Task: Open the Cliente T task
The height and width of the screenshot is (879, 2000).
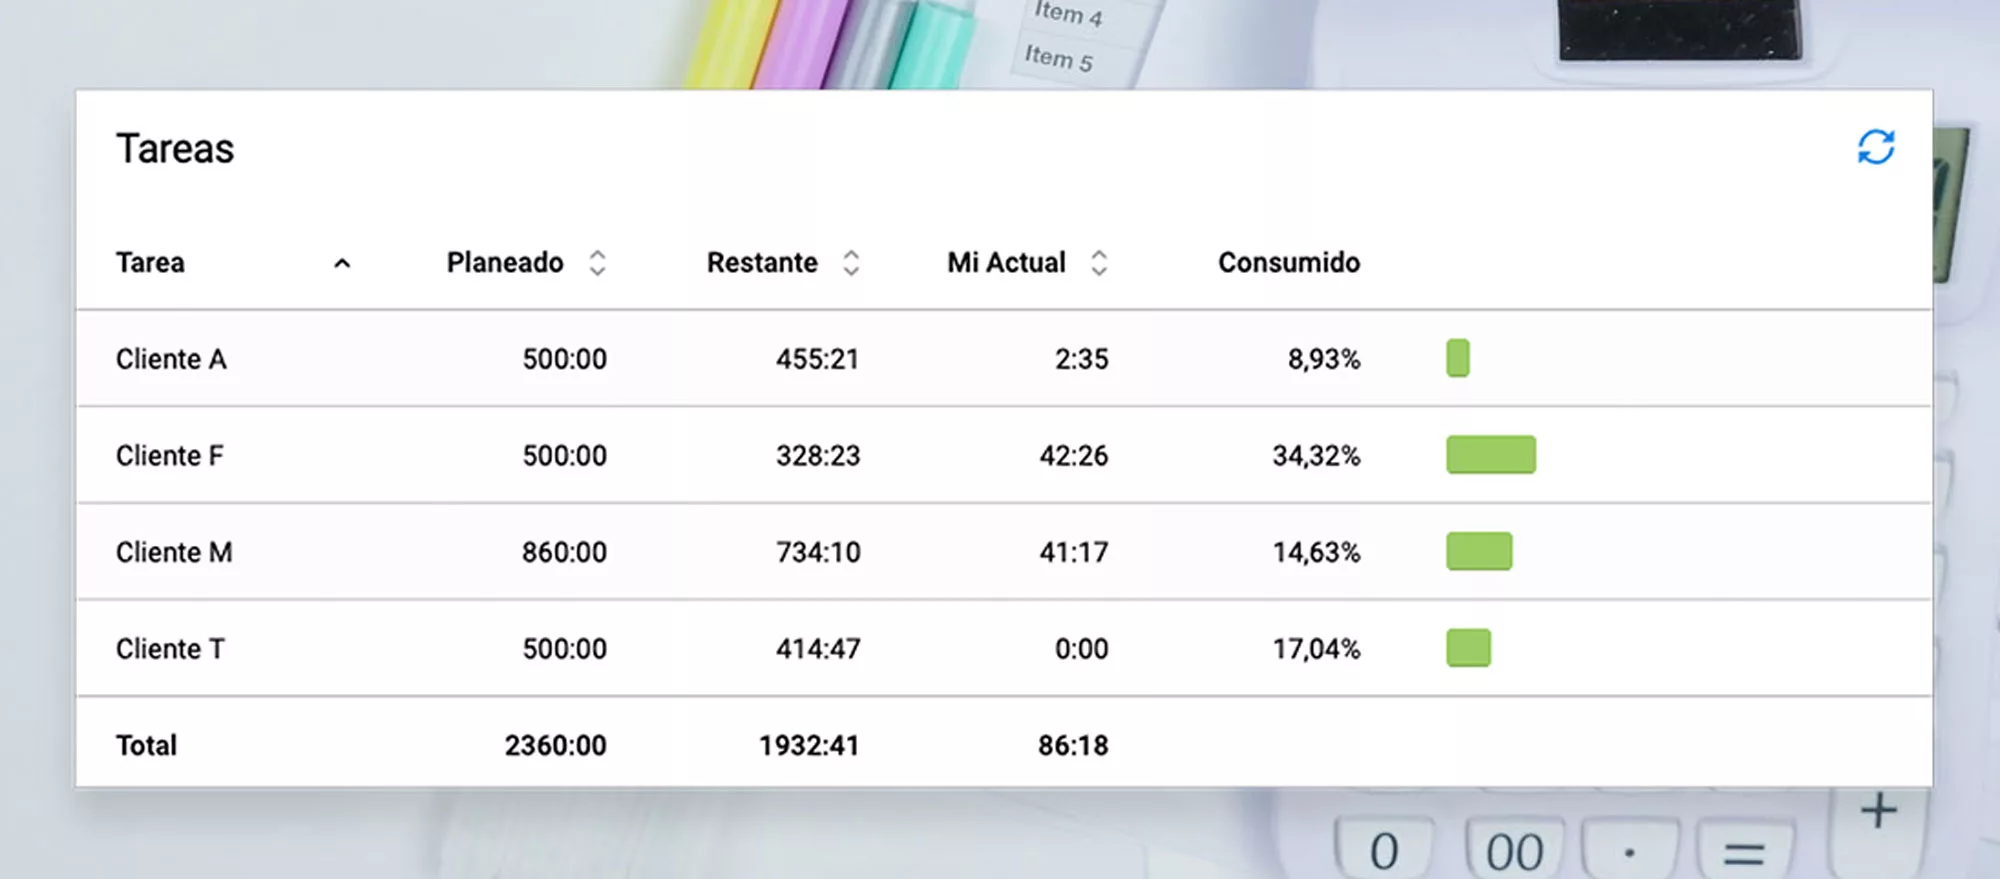Action: point(170,649)
